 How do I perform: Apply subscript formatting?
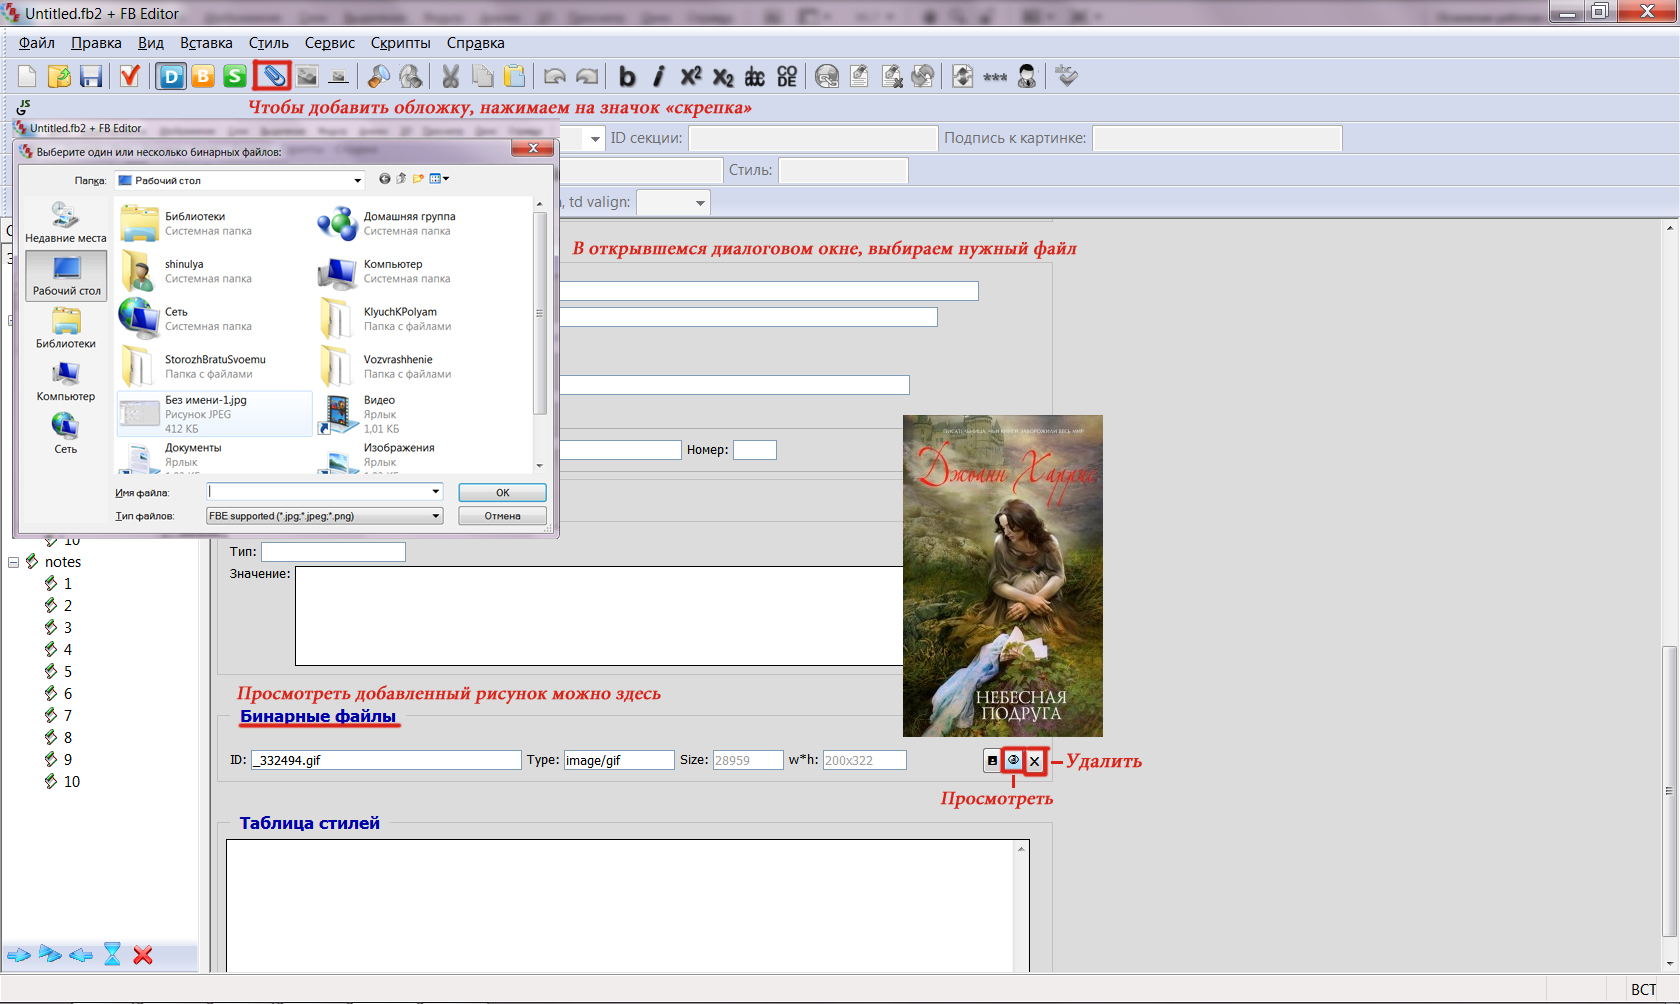tap(723, 76)
